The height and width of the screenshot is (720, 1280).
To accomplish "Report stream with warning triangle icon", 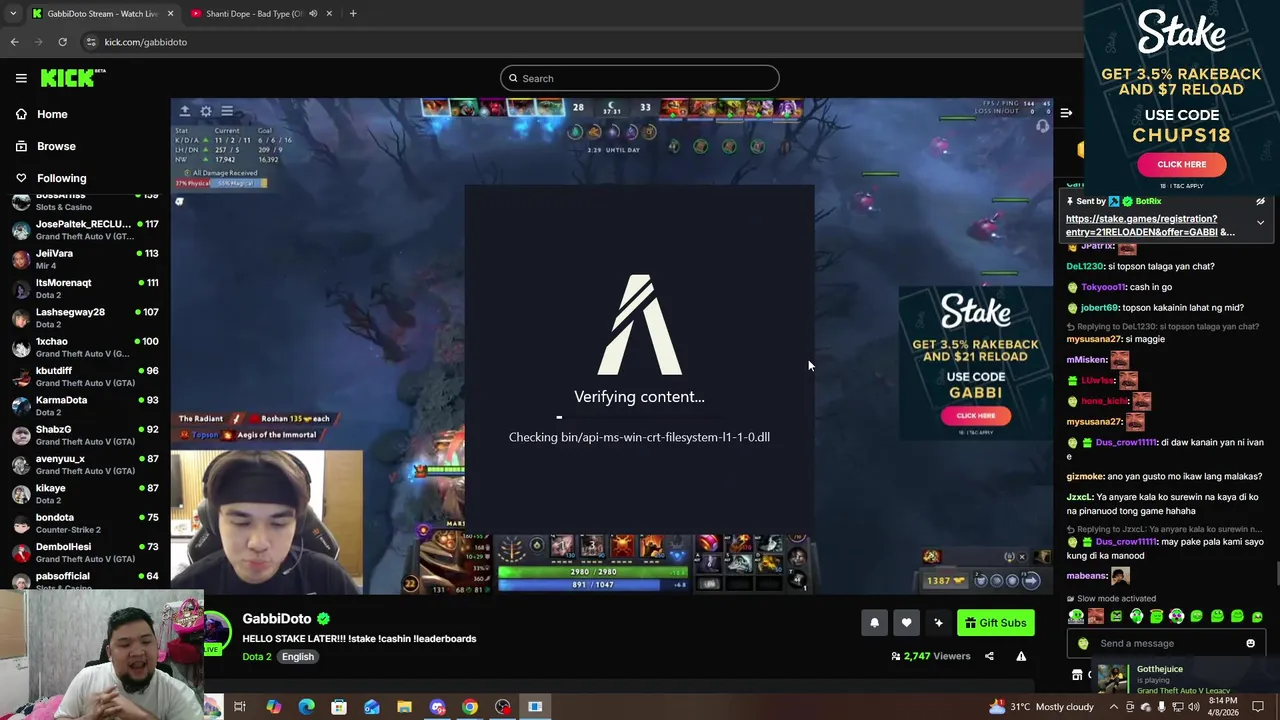I will tap(1021, 656).
